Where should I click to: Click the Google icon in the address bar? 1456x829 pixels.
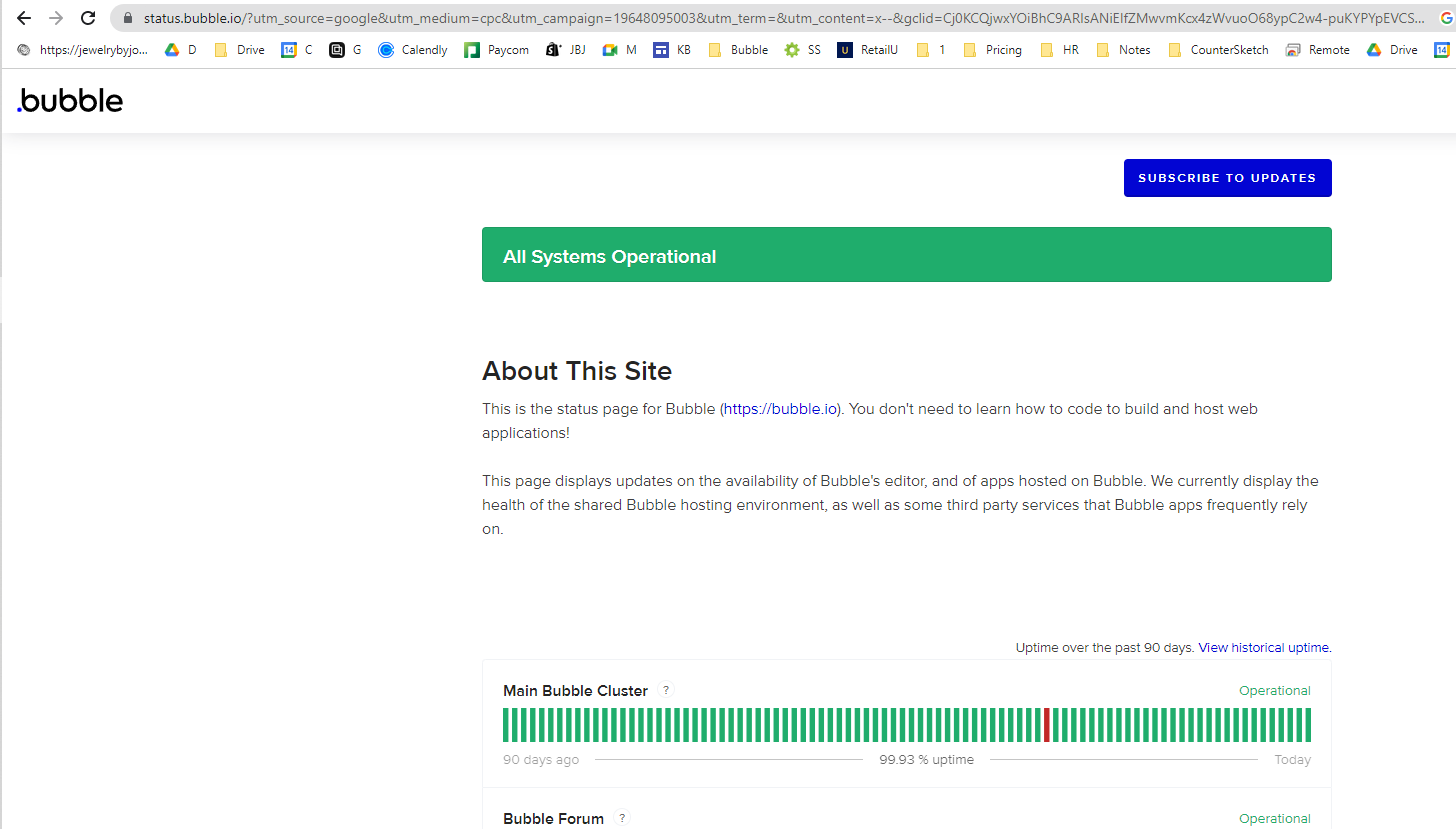point(1446,18)
